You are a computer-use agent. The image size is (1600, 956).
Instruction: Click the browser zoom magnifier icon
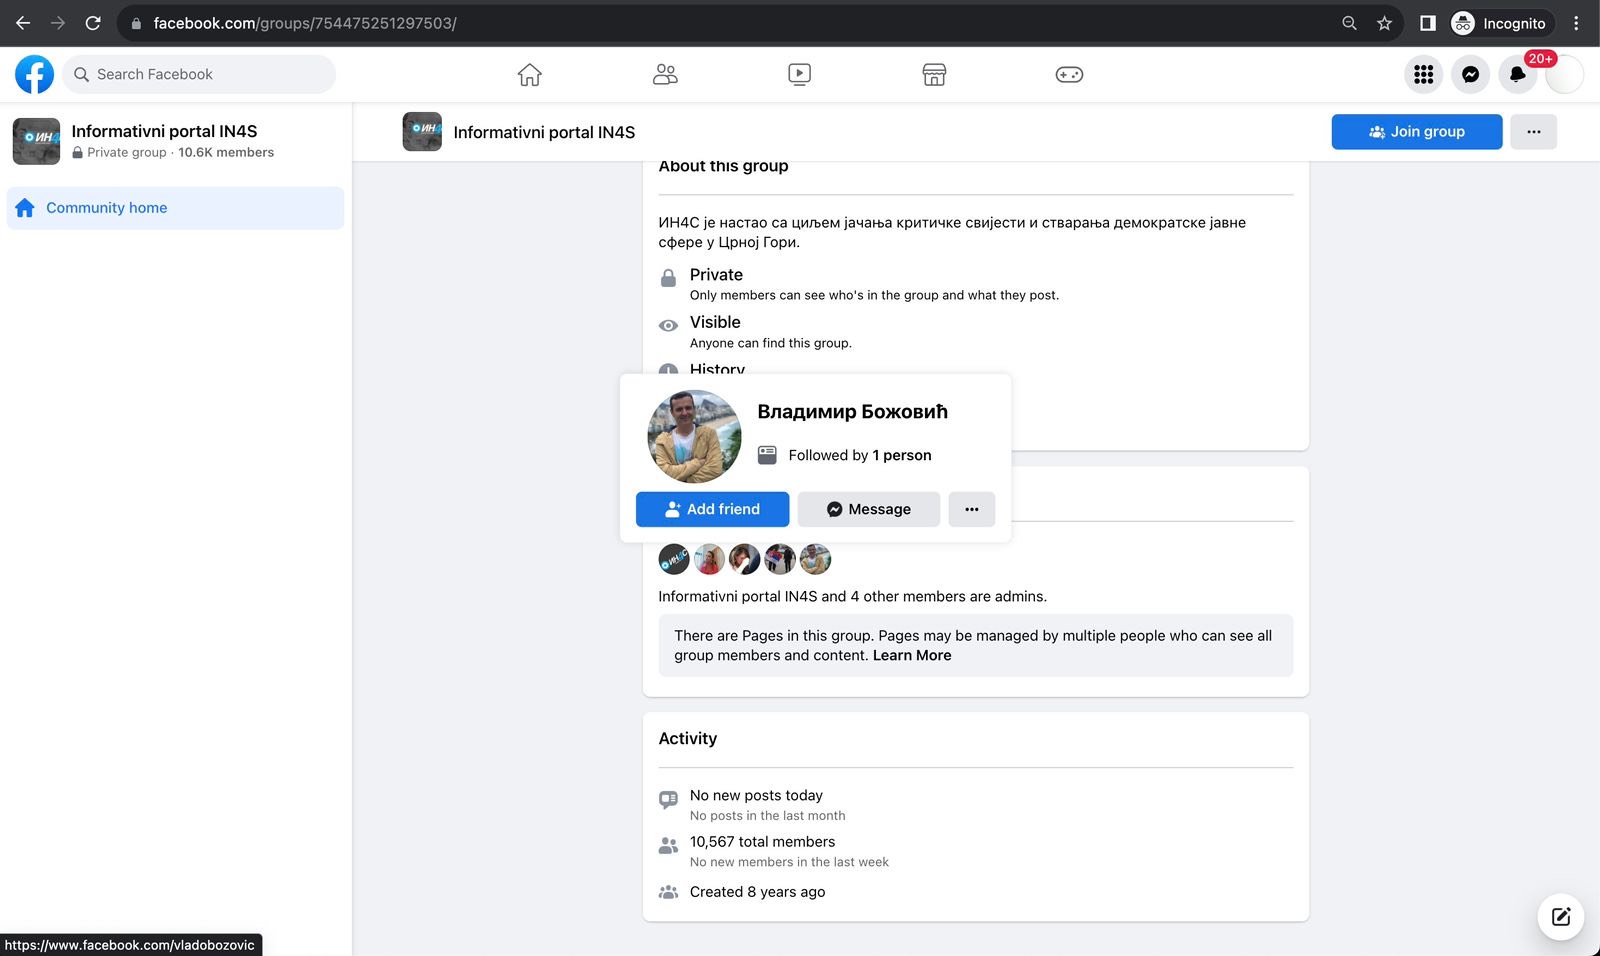pyautogui.click(x=1350, y=23)
